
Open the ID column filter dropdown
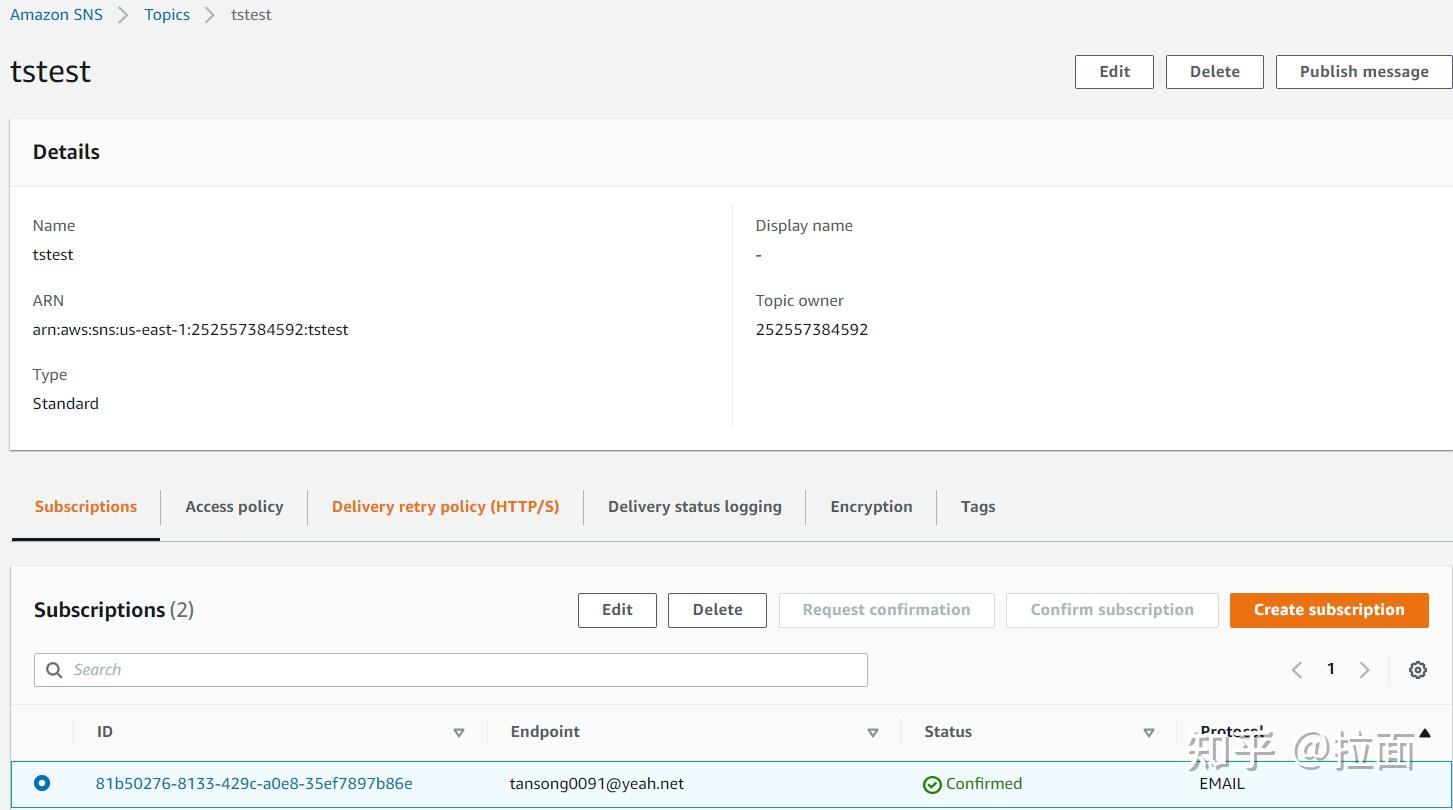(459, 732)
